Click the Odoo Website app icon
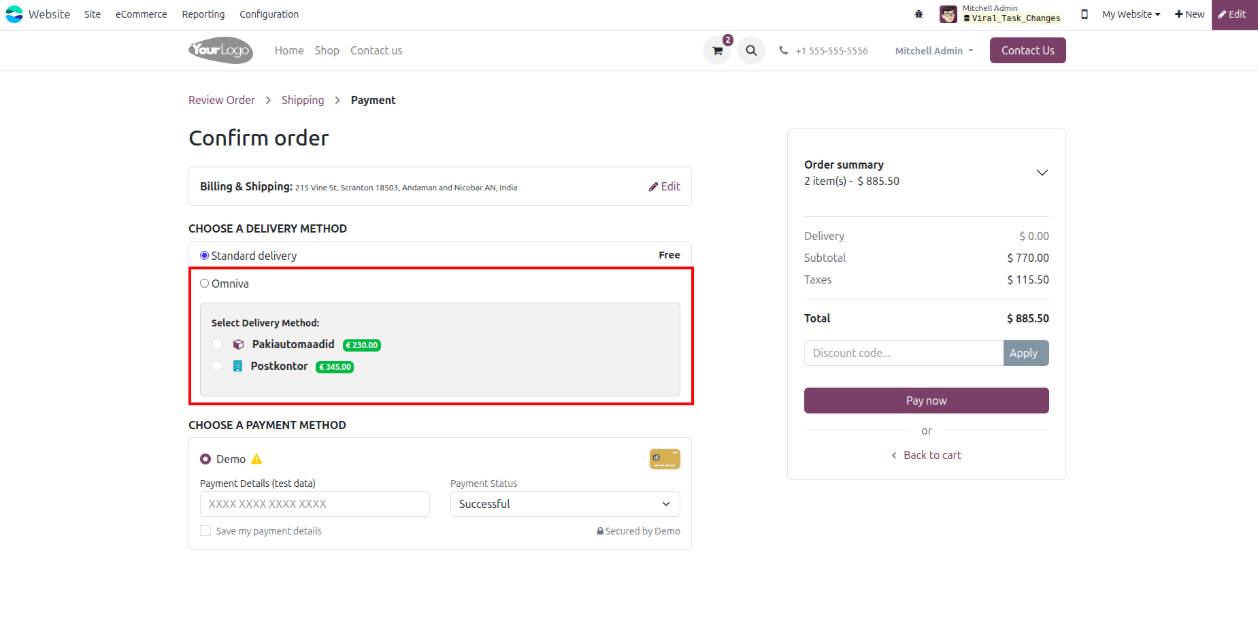Image resolution: width=1258 pixels, height=629 pixels. [x=14, y=15]
